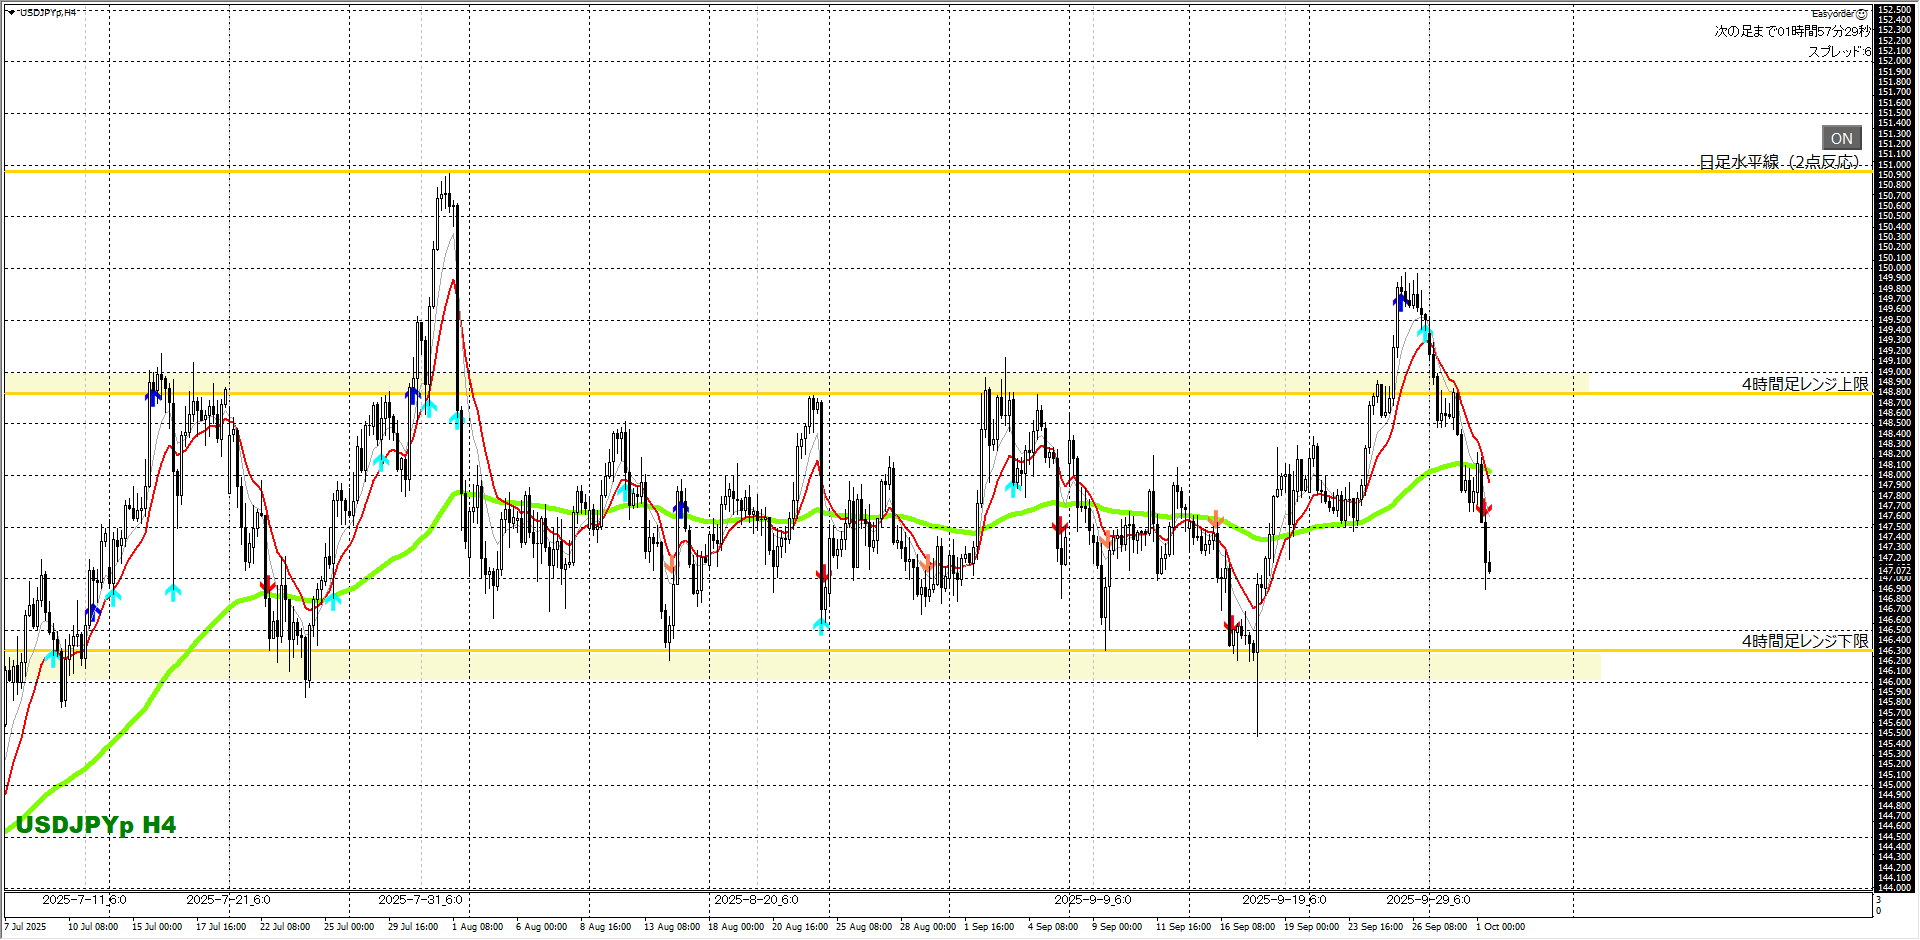The height and width of the screenshot is (940, 1920).
Task: Select the most recent cyan up arrow
Action: [1425, 333]
